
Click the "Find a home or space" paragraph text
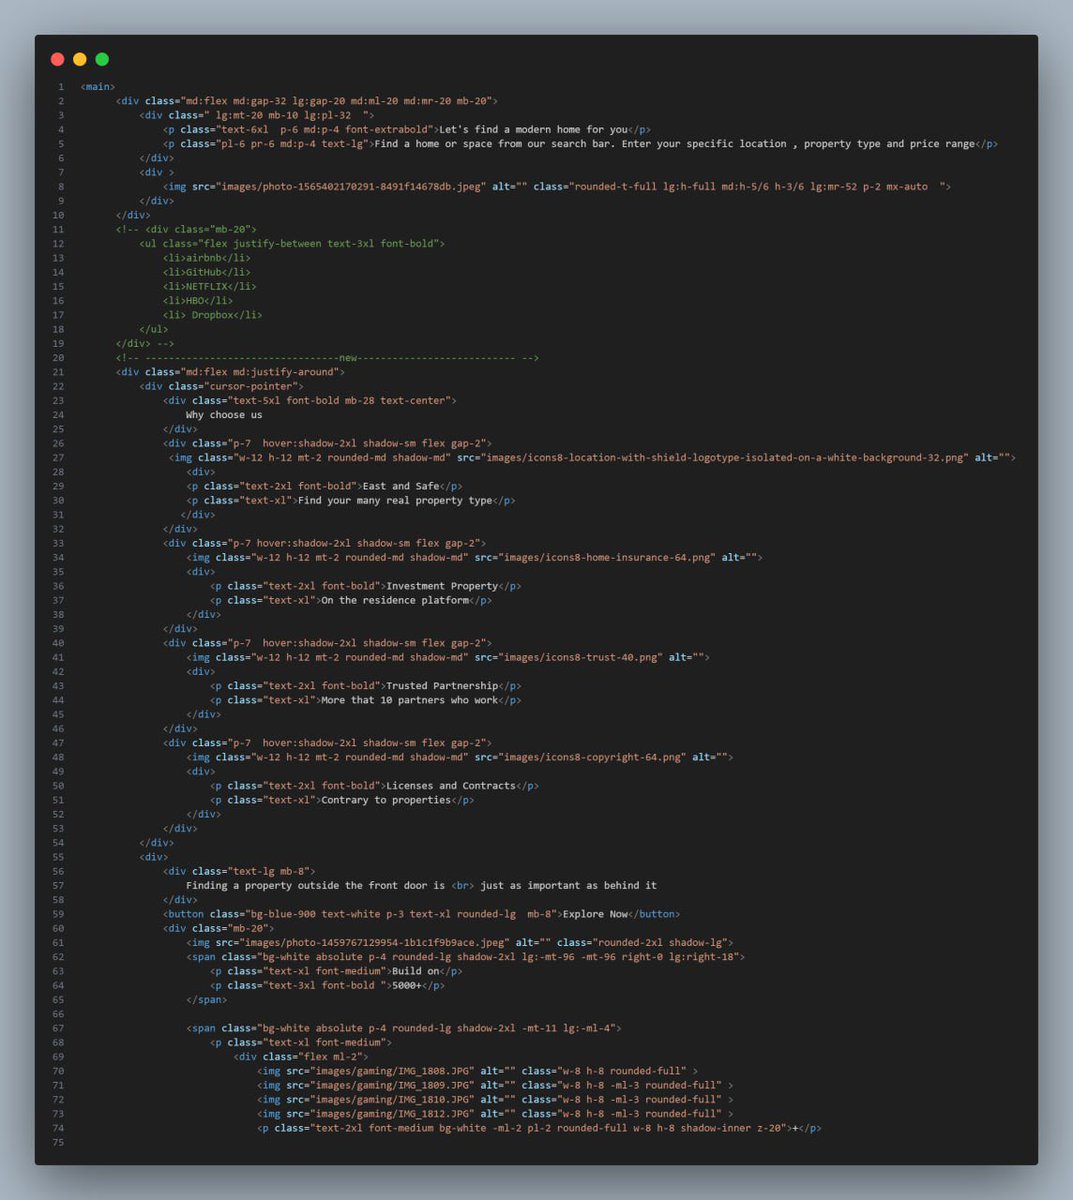tap(675, 144)
